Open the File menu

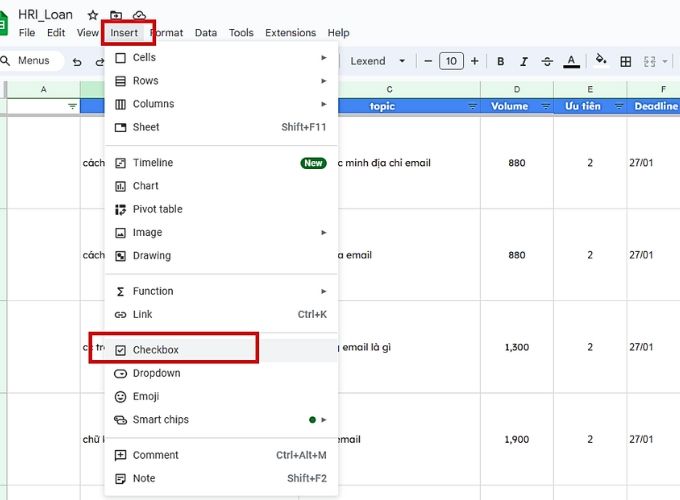tap(27, 33)
